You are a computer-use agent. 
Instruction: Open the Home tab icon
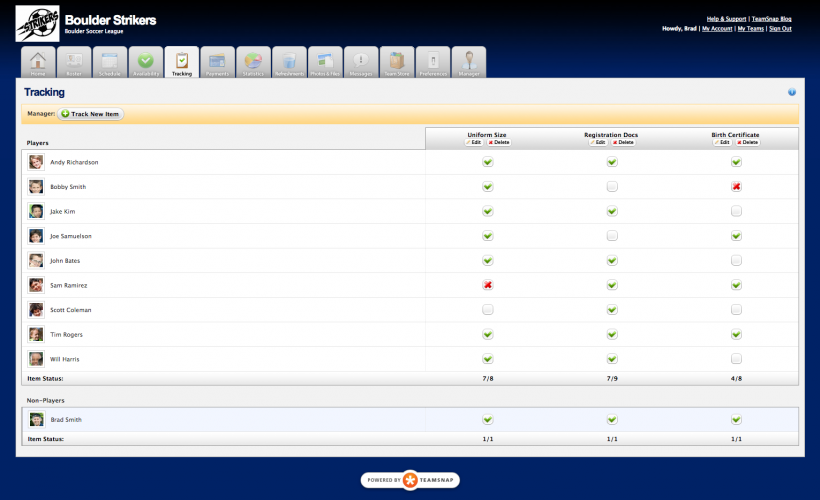tap(38, 62)
